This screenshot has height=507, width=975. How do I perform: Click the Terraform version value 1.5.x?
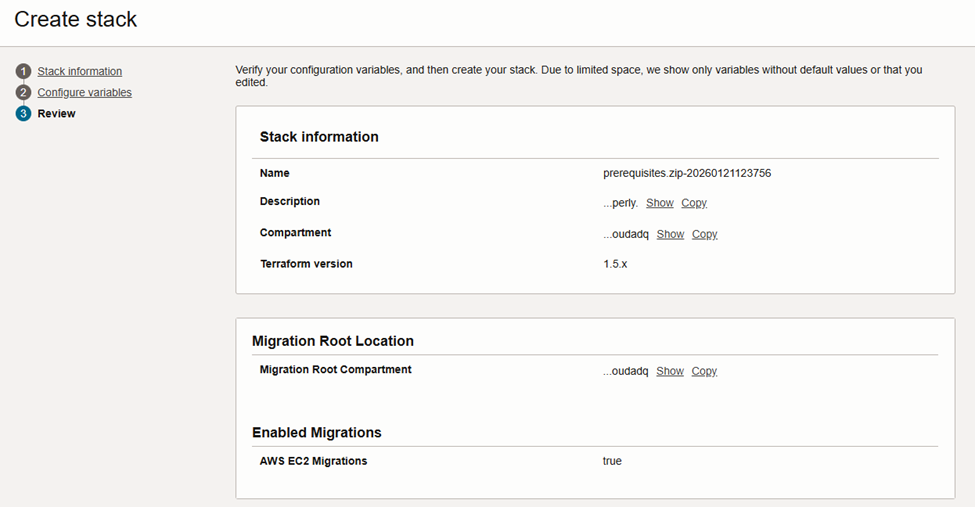tap(615, 264)
